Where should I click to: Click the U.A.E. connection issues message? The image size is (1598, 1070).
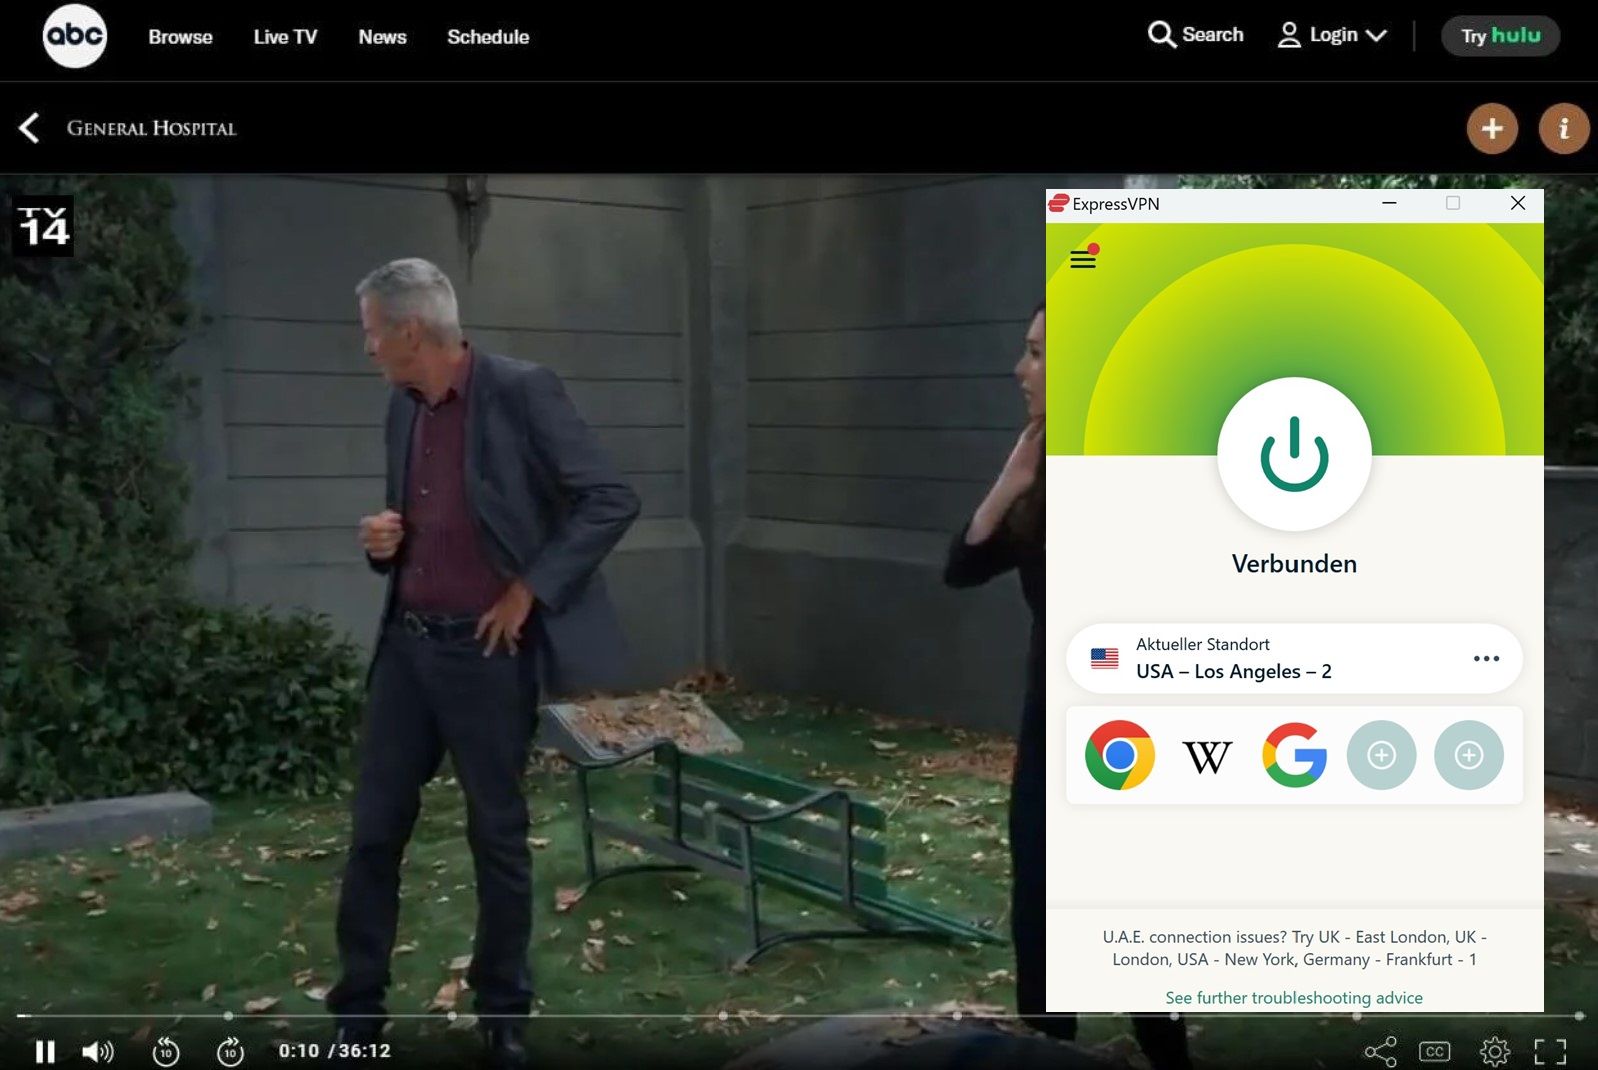click(x=1294, y=948)
